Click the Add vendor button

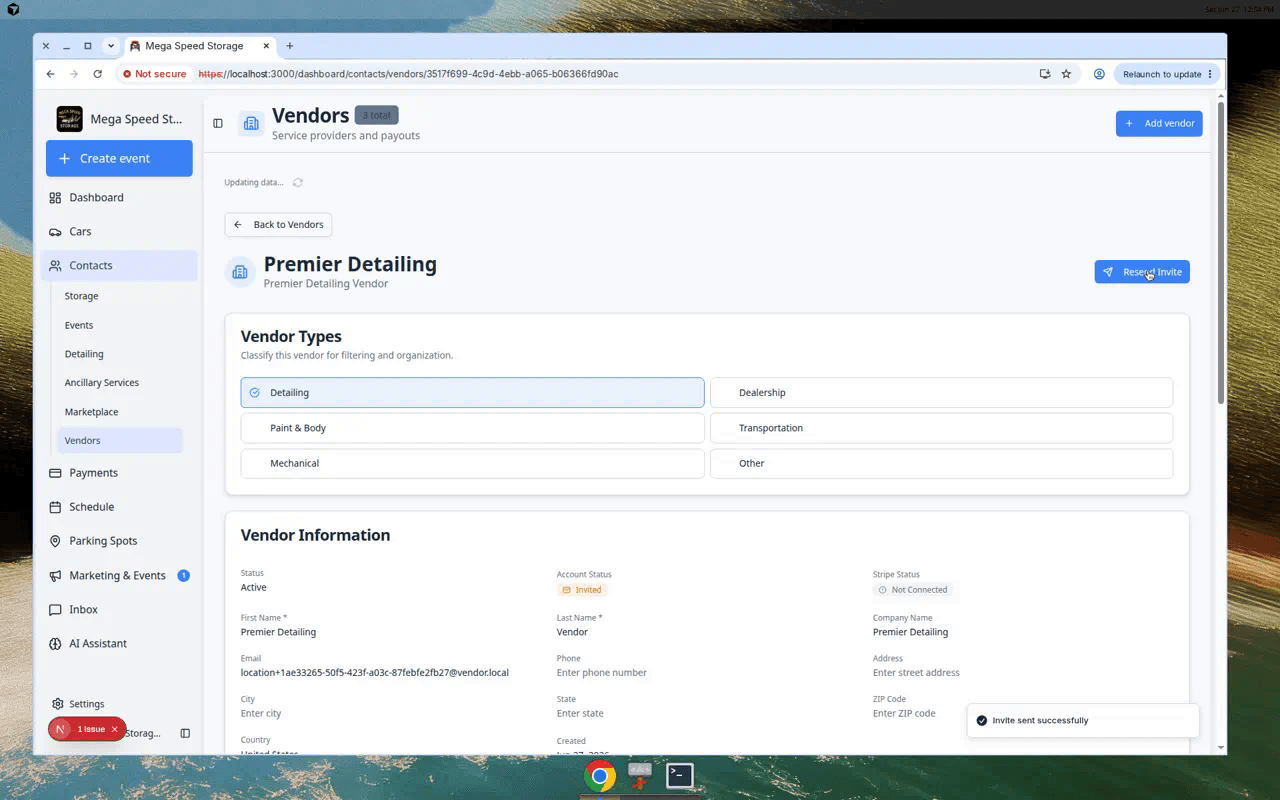[x=1159, y=123]
